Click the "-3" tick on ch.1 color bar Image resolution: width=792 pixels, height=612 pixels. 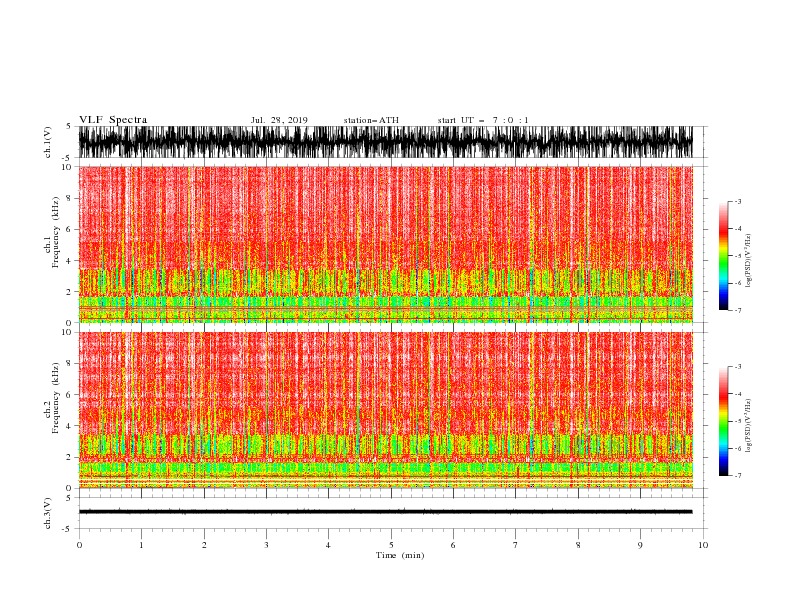pos(738,201)
